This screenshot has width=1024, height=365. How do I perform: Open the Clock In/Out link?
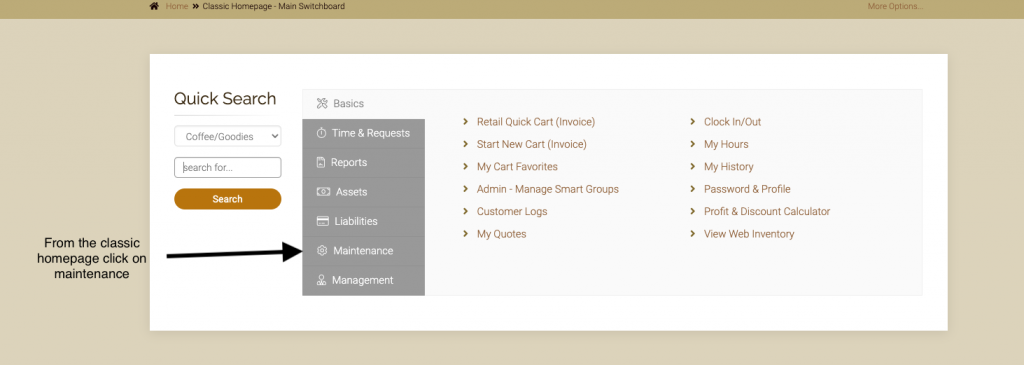pos(732,122)
